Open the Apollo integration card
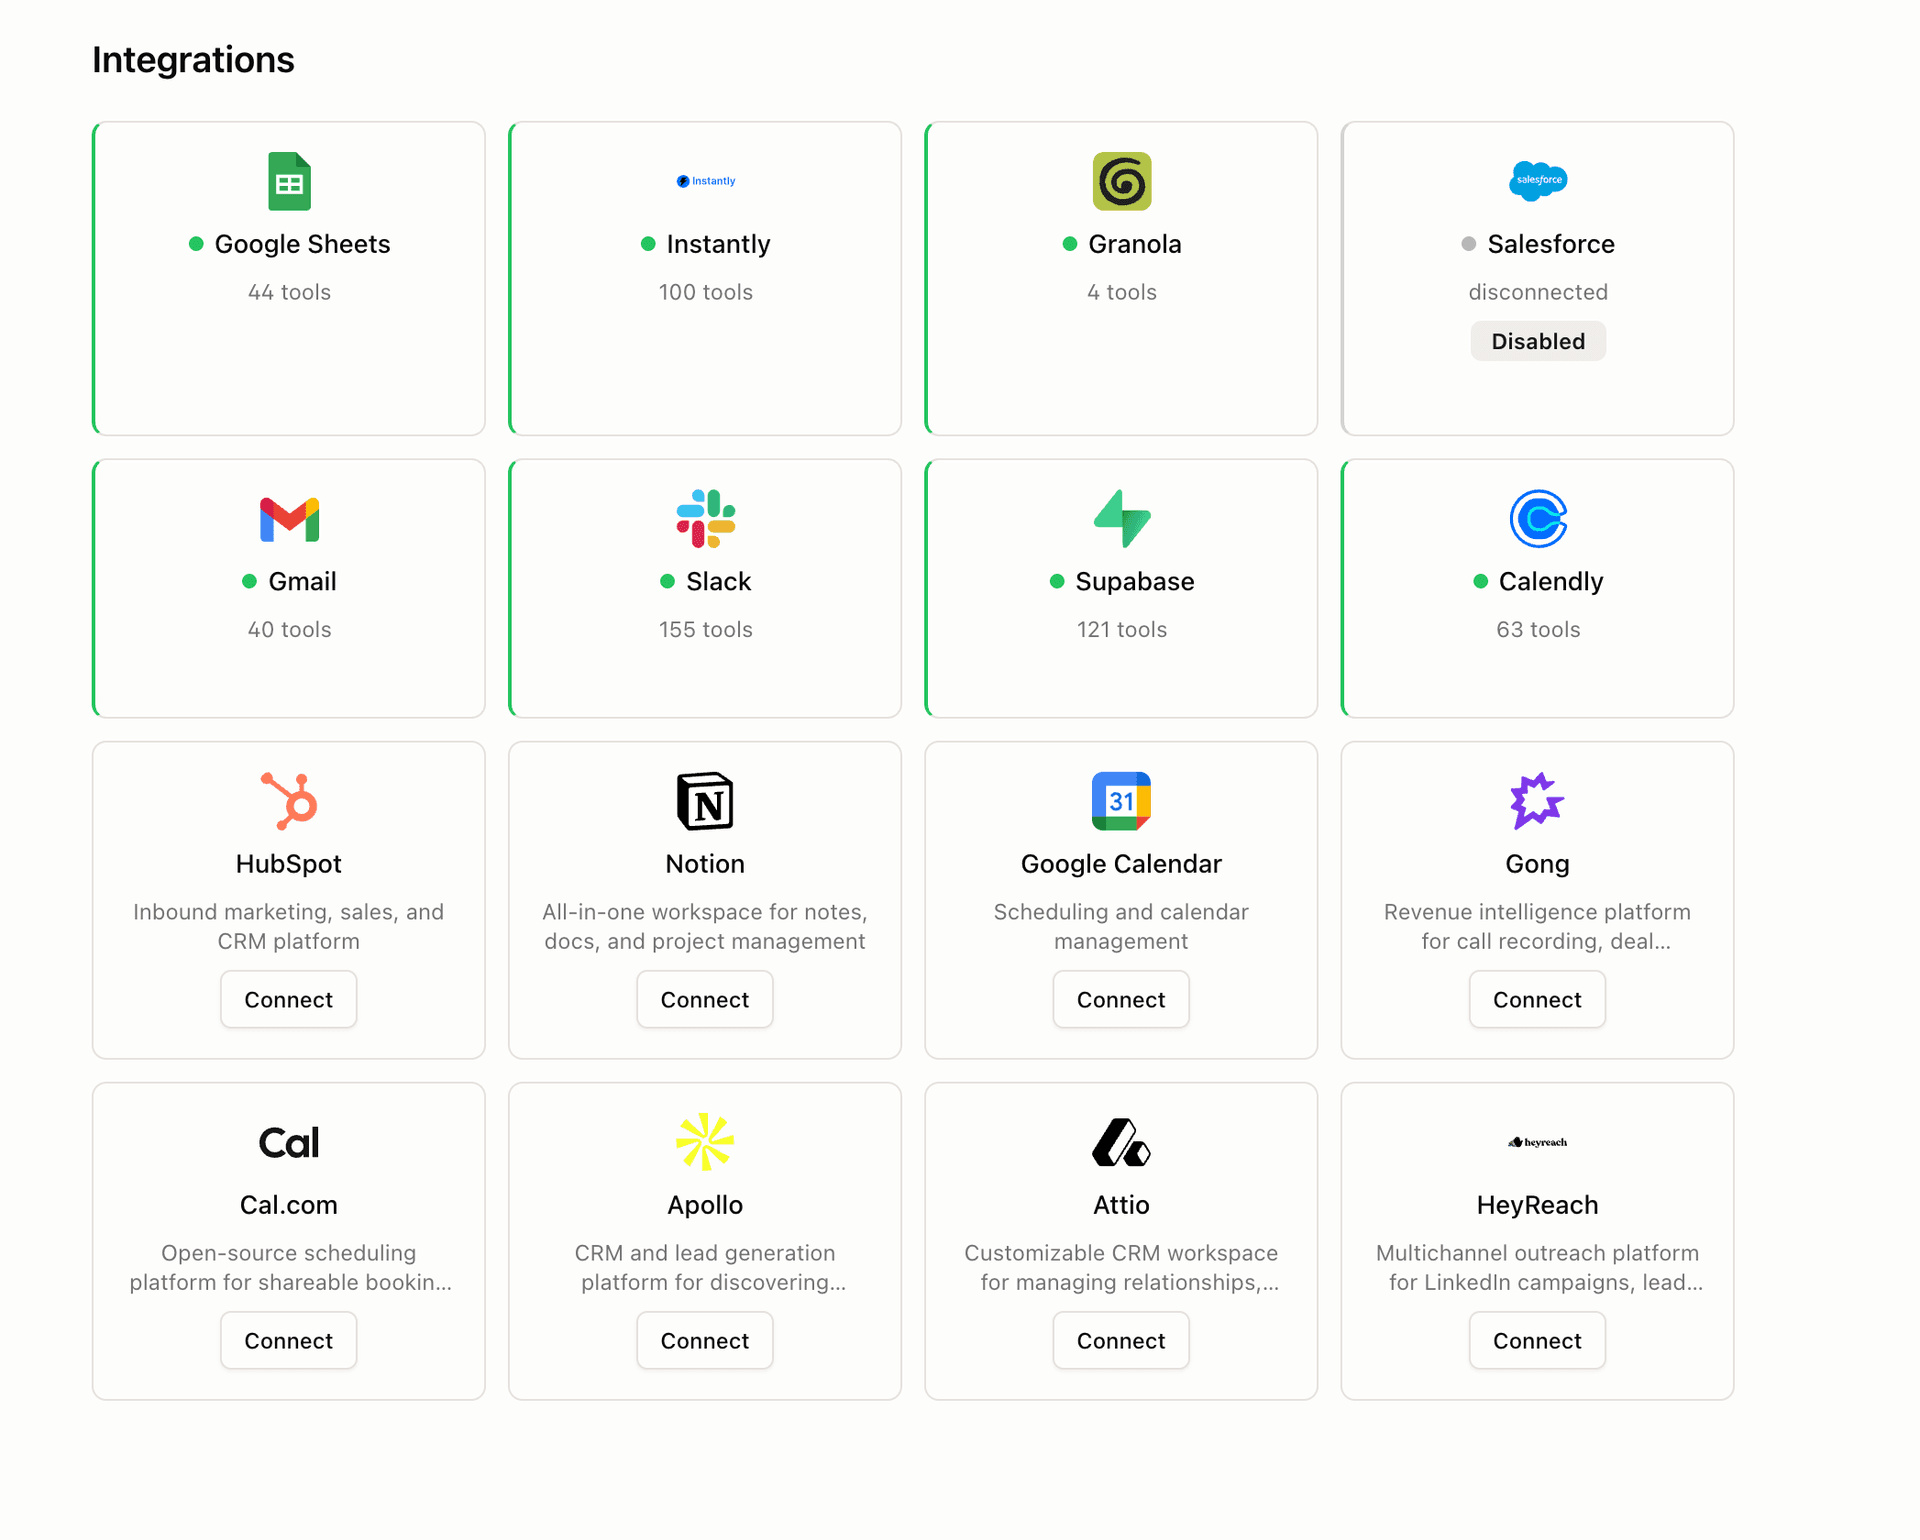This screenshot has width=1920, height=1540. click(x=705, y=1240)
